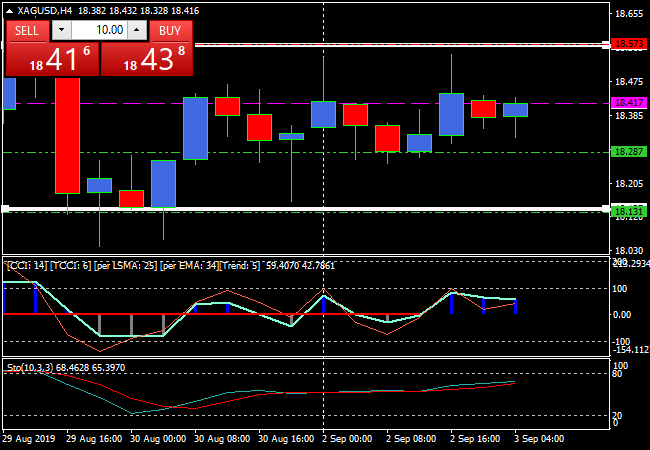Click the BUY button
Viewport: 650px width, 450px height.
[170, 31]
